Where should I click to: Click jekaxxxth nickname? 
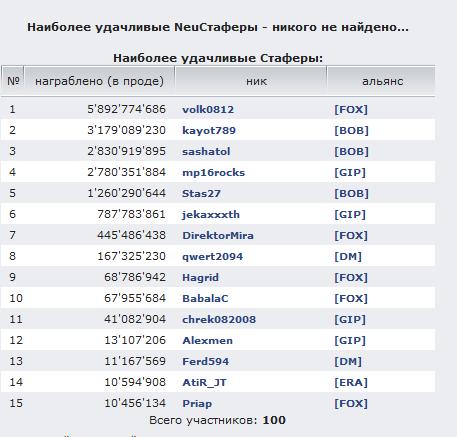pyautogui.click(x=211, y=214)
